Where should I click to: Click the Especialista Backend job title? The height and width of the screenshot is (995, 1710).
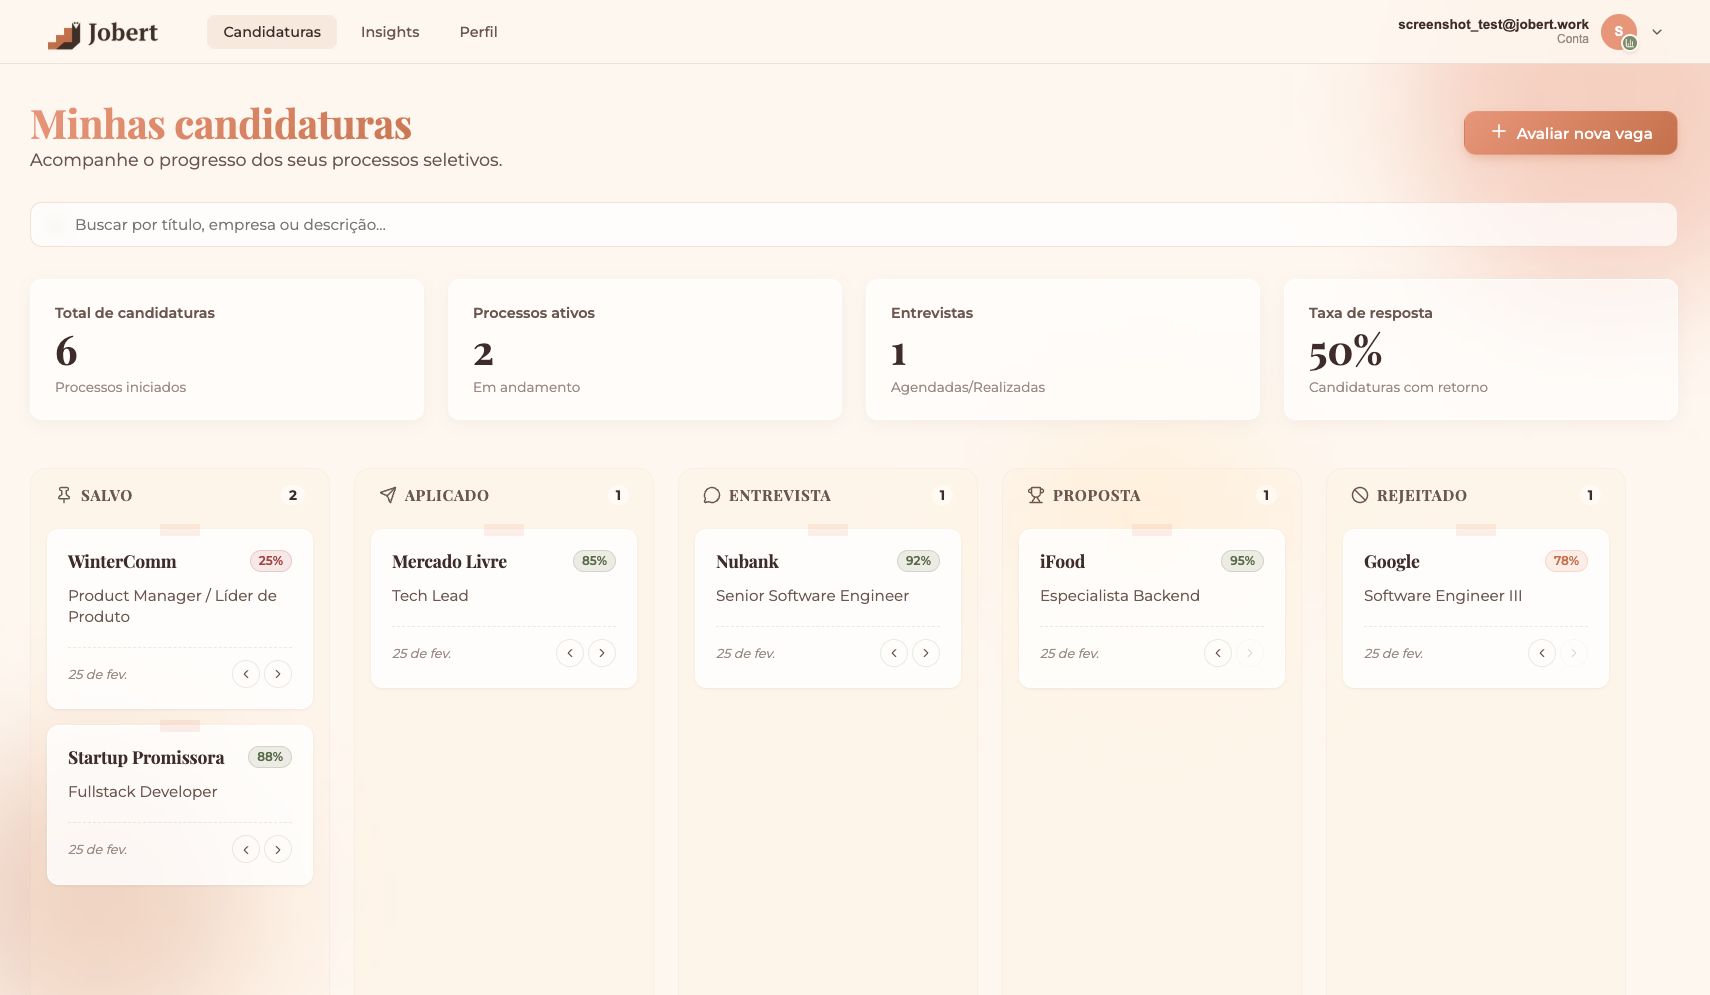click(x=1120, y=596)
